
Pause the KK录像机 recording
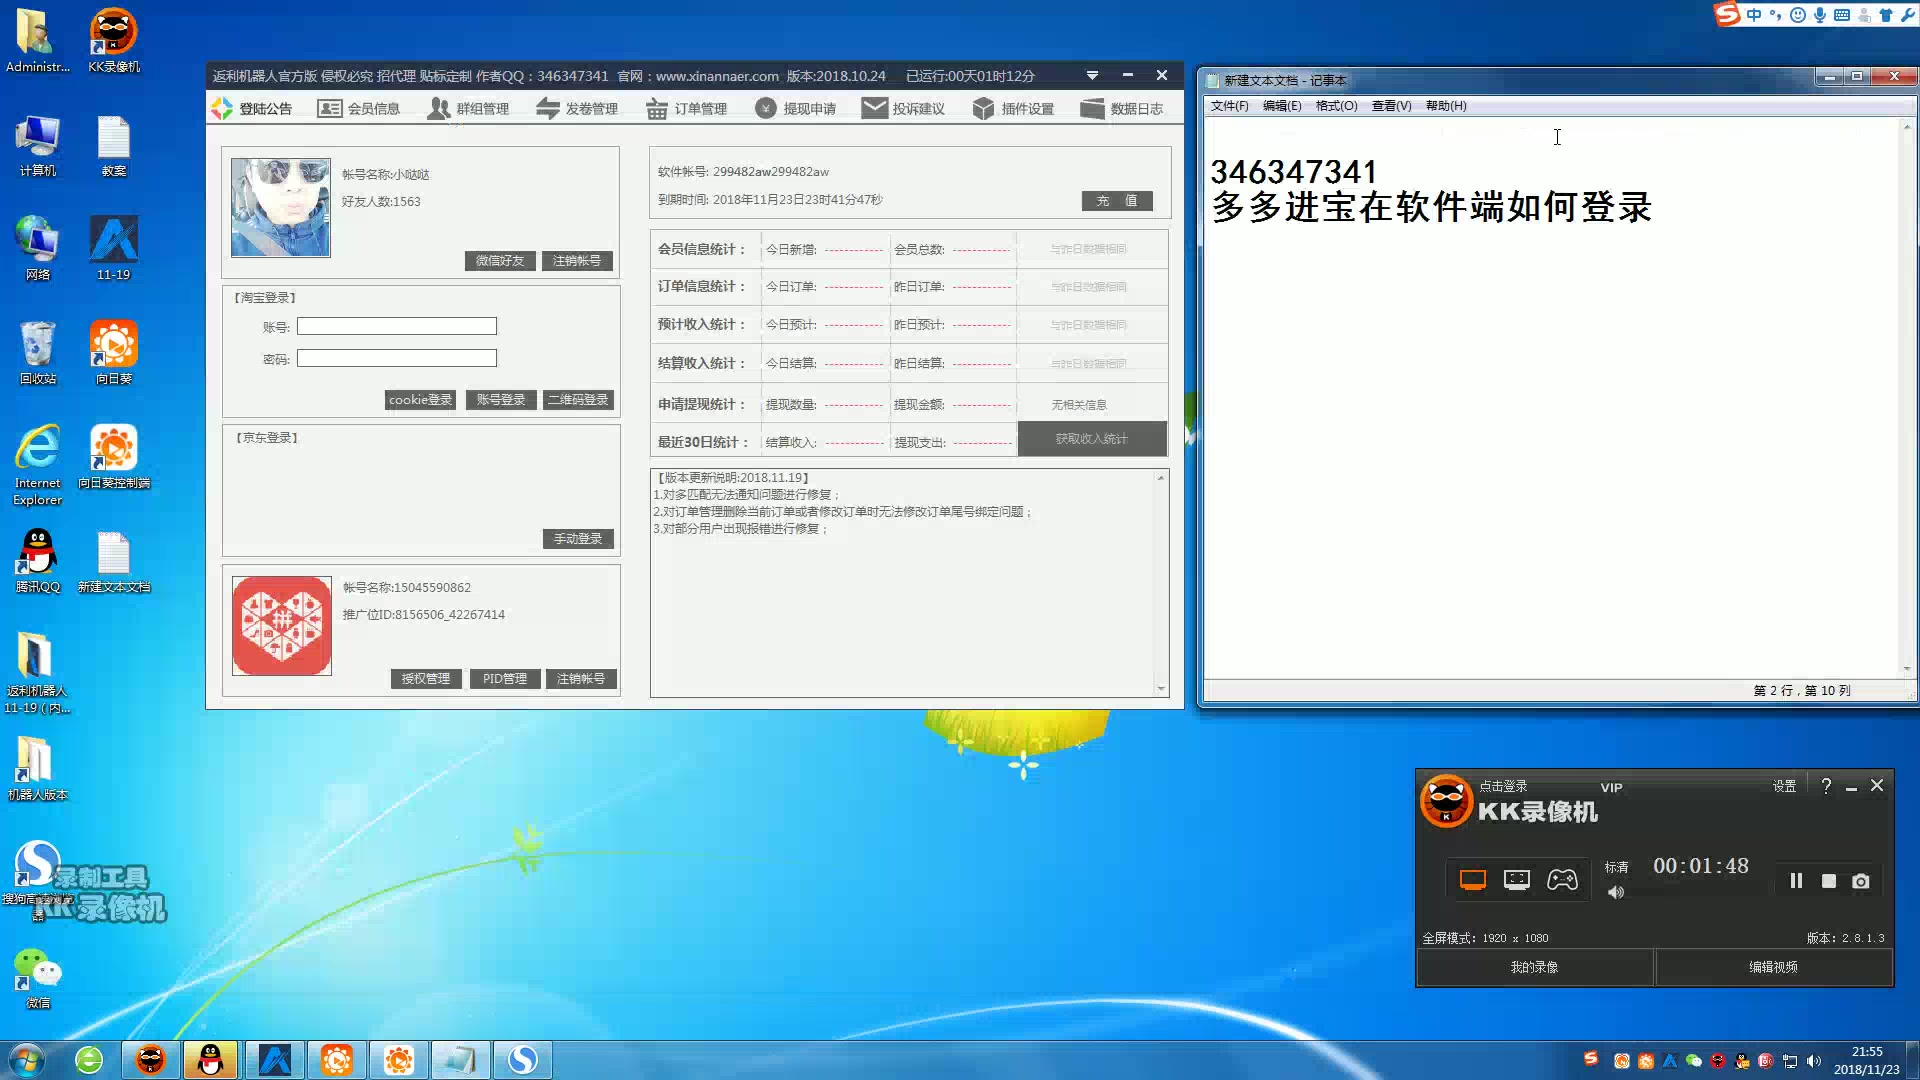point(1796,881)
